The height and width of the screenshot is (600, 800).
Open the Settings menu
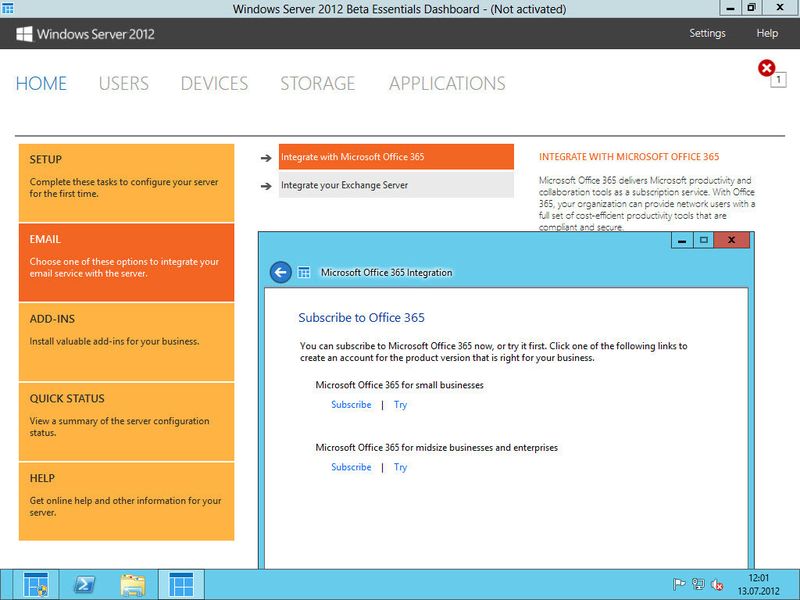click(x=707, y=33)
